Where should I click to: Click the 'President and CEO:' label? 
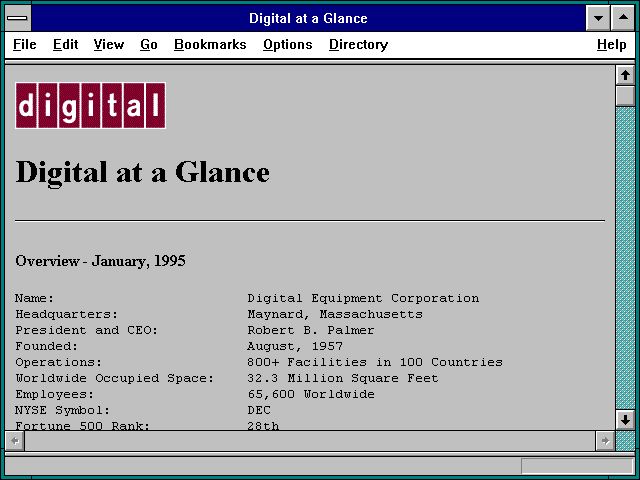[x=87, y=330]
